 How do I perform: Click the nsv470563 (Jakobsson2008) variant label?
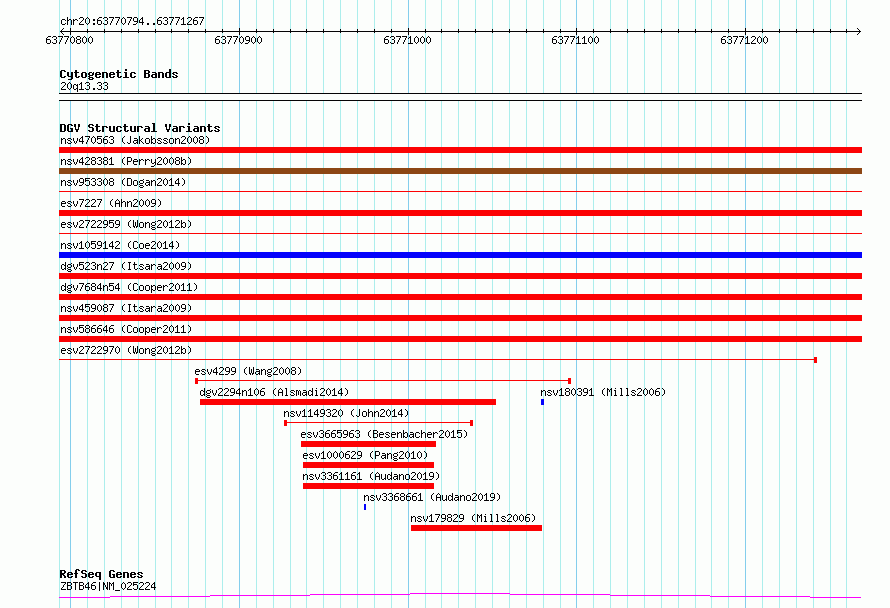(x=135, y=140)
